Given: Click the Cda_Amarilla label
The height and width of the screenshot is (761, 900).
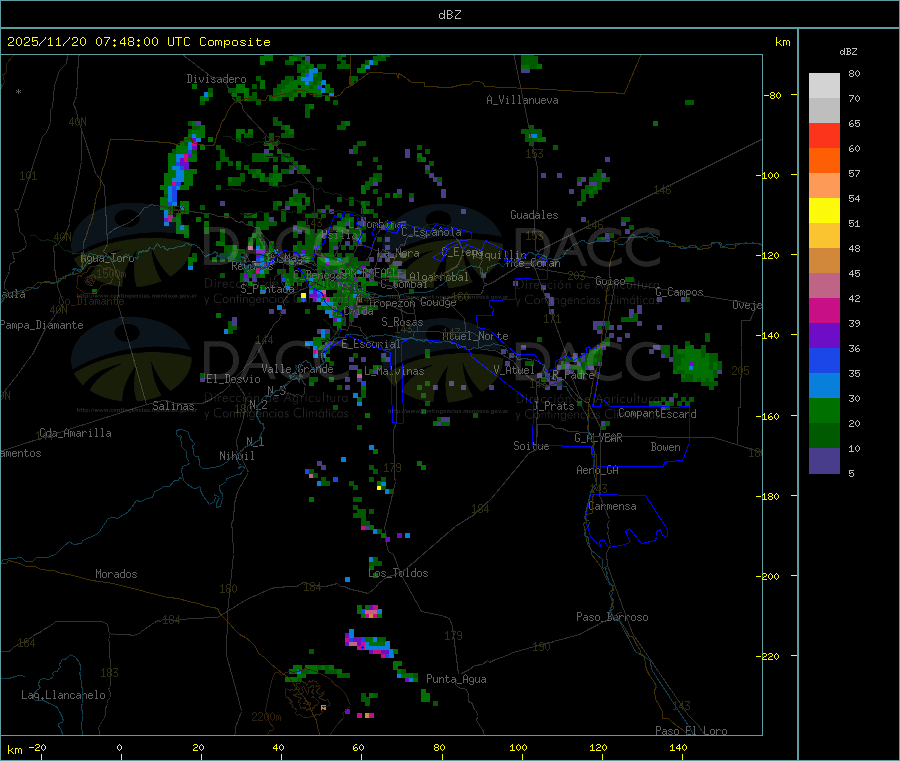Looking at the screenshot, I should pos(75,433).
